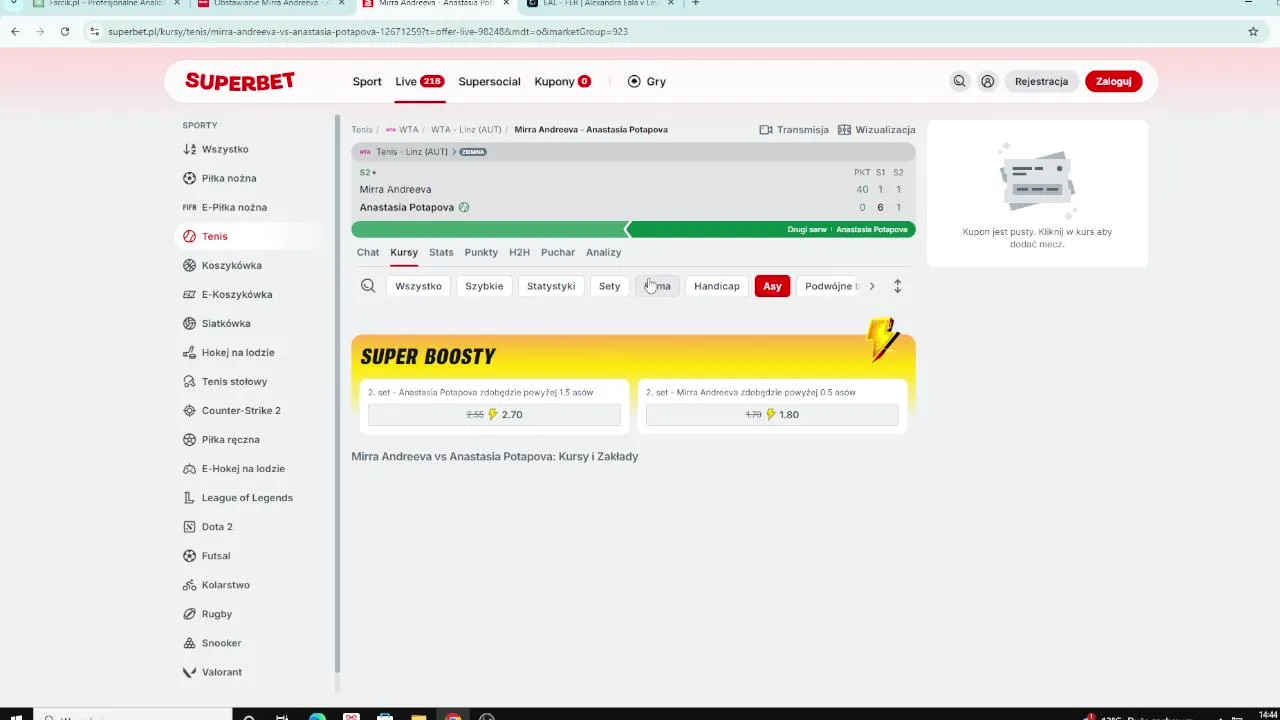The image size is (1280, 720).
Task: Select the Statystyki market filter
Action: 551,286
